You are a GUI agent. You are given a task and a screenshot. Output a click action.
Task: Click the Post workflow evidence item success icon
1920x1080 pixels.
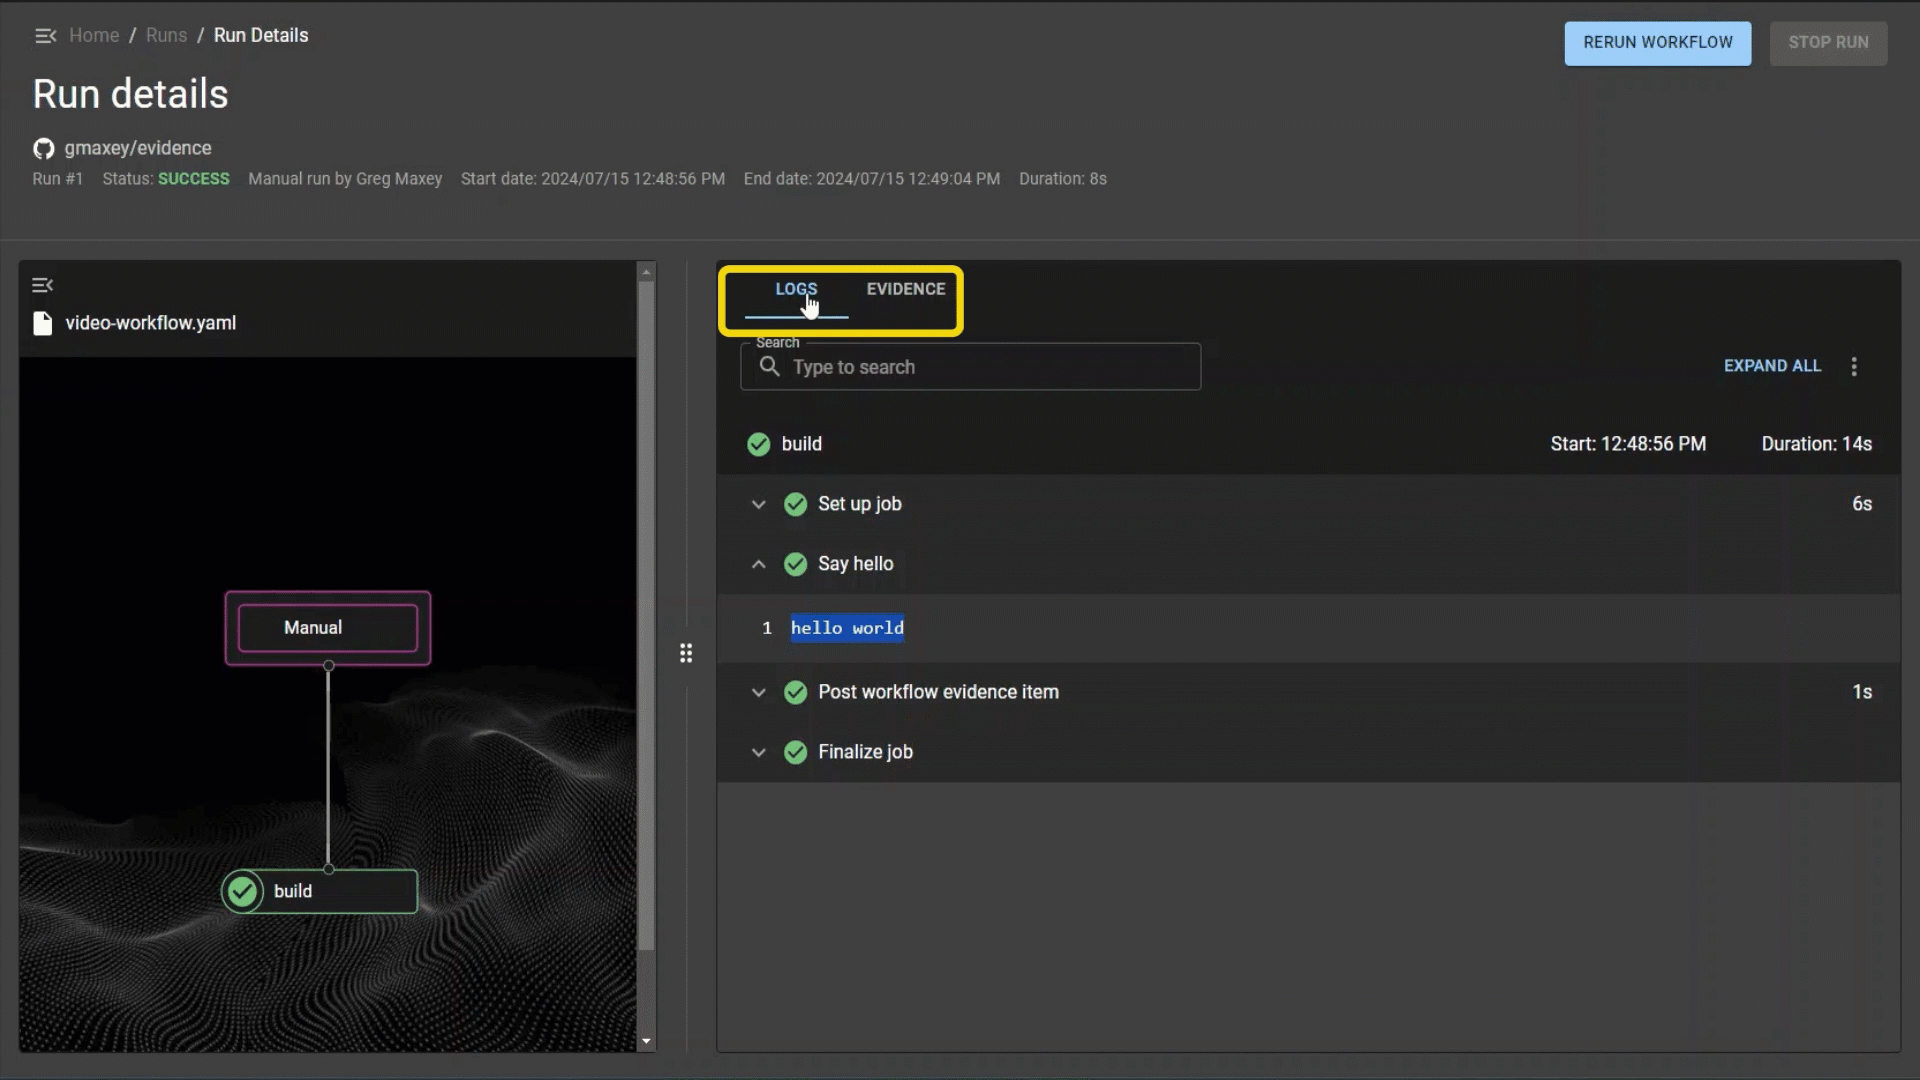795,692
